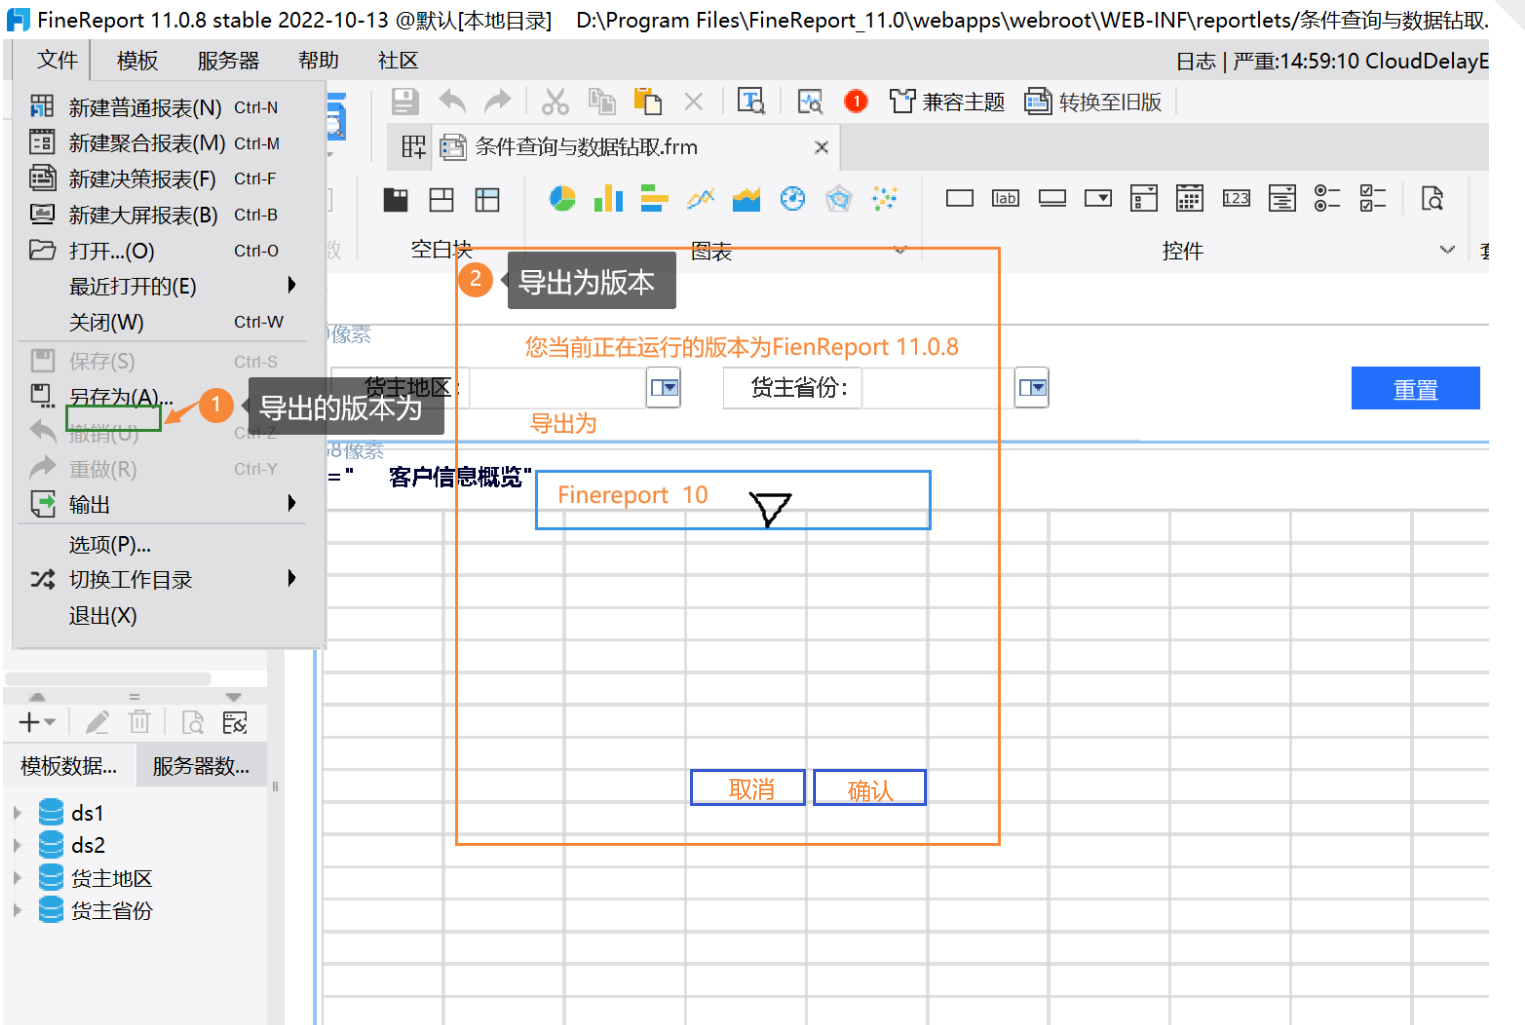Insert a radar chart

click(x=838, y=199)
